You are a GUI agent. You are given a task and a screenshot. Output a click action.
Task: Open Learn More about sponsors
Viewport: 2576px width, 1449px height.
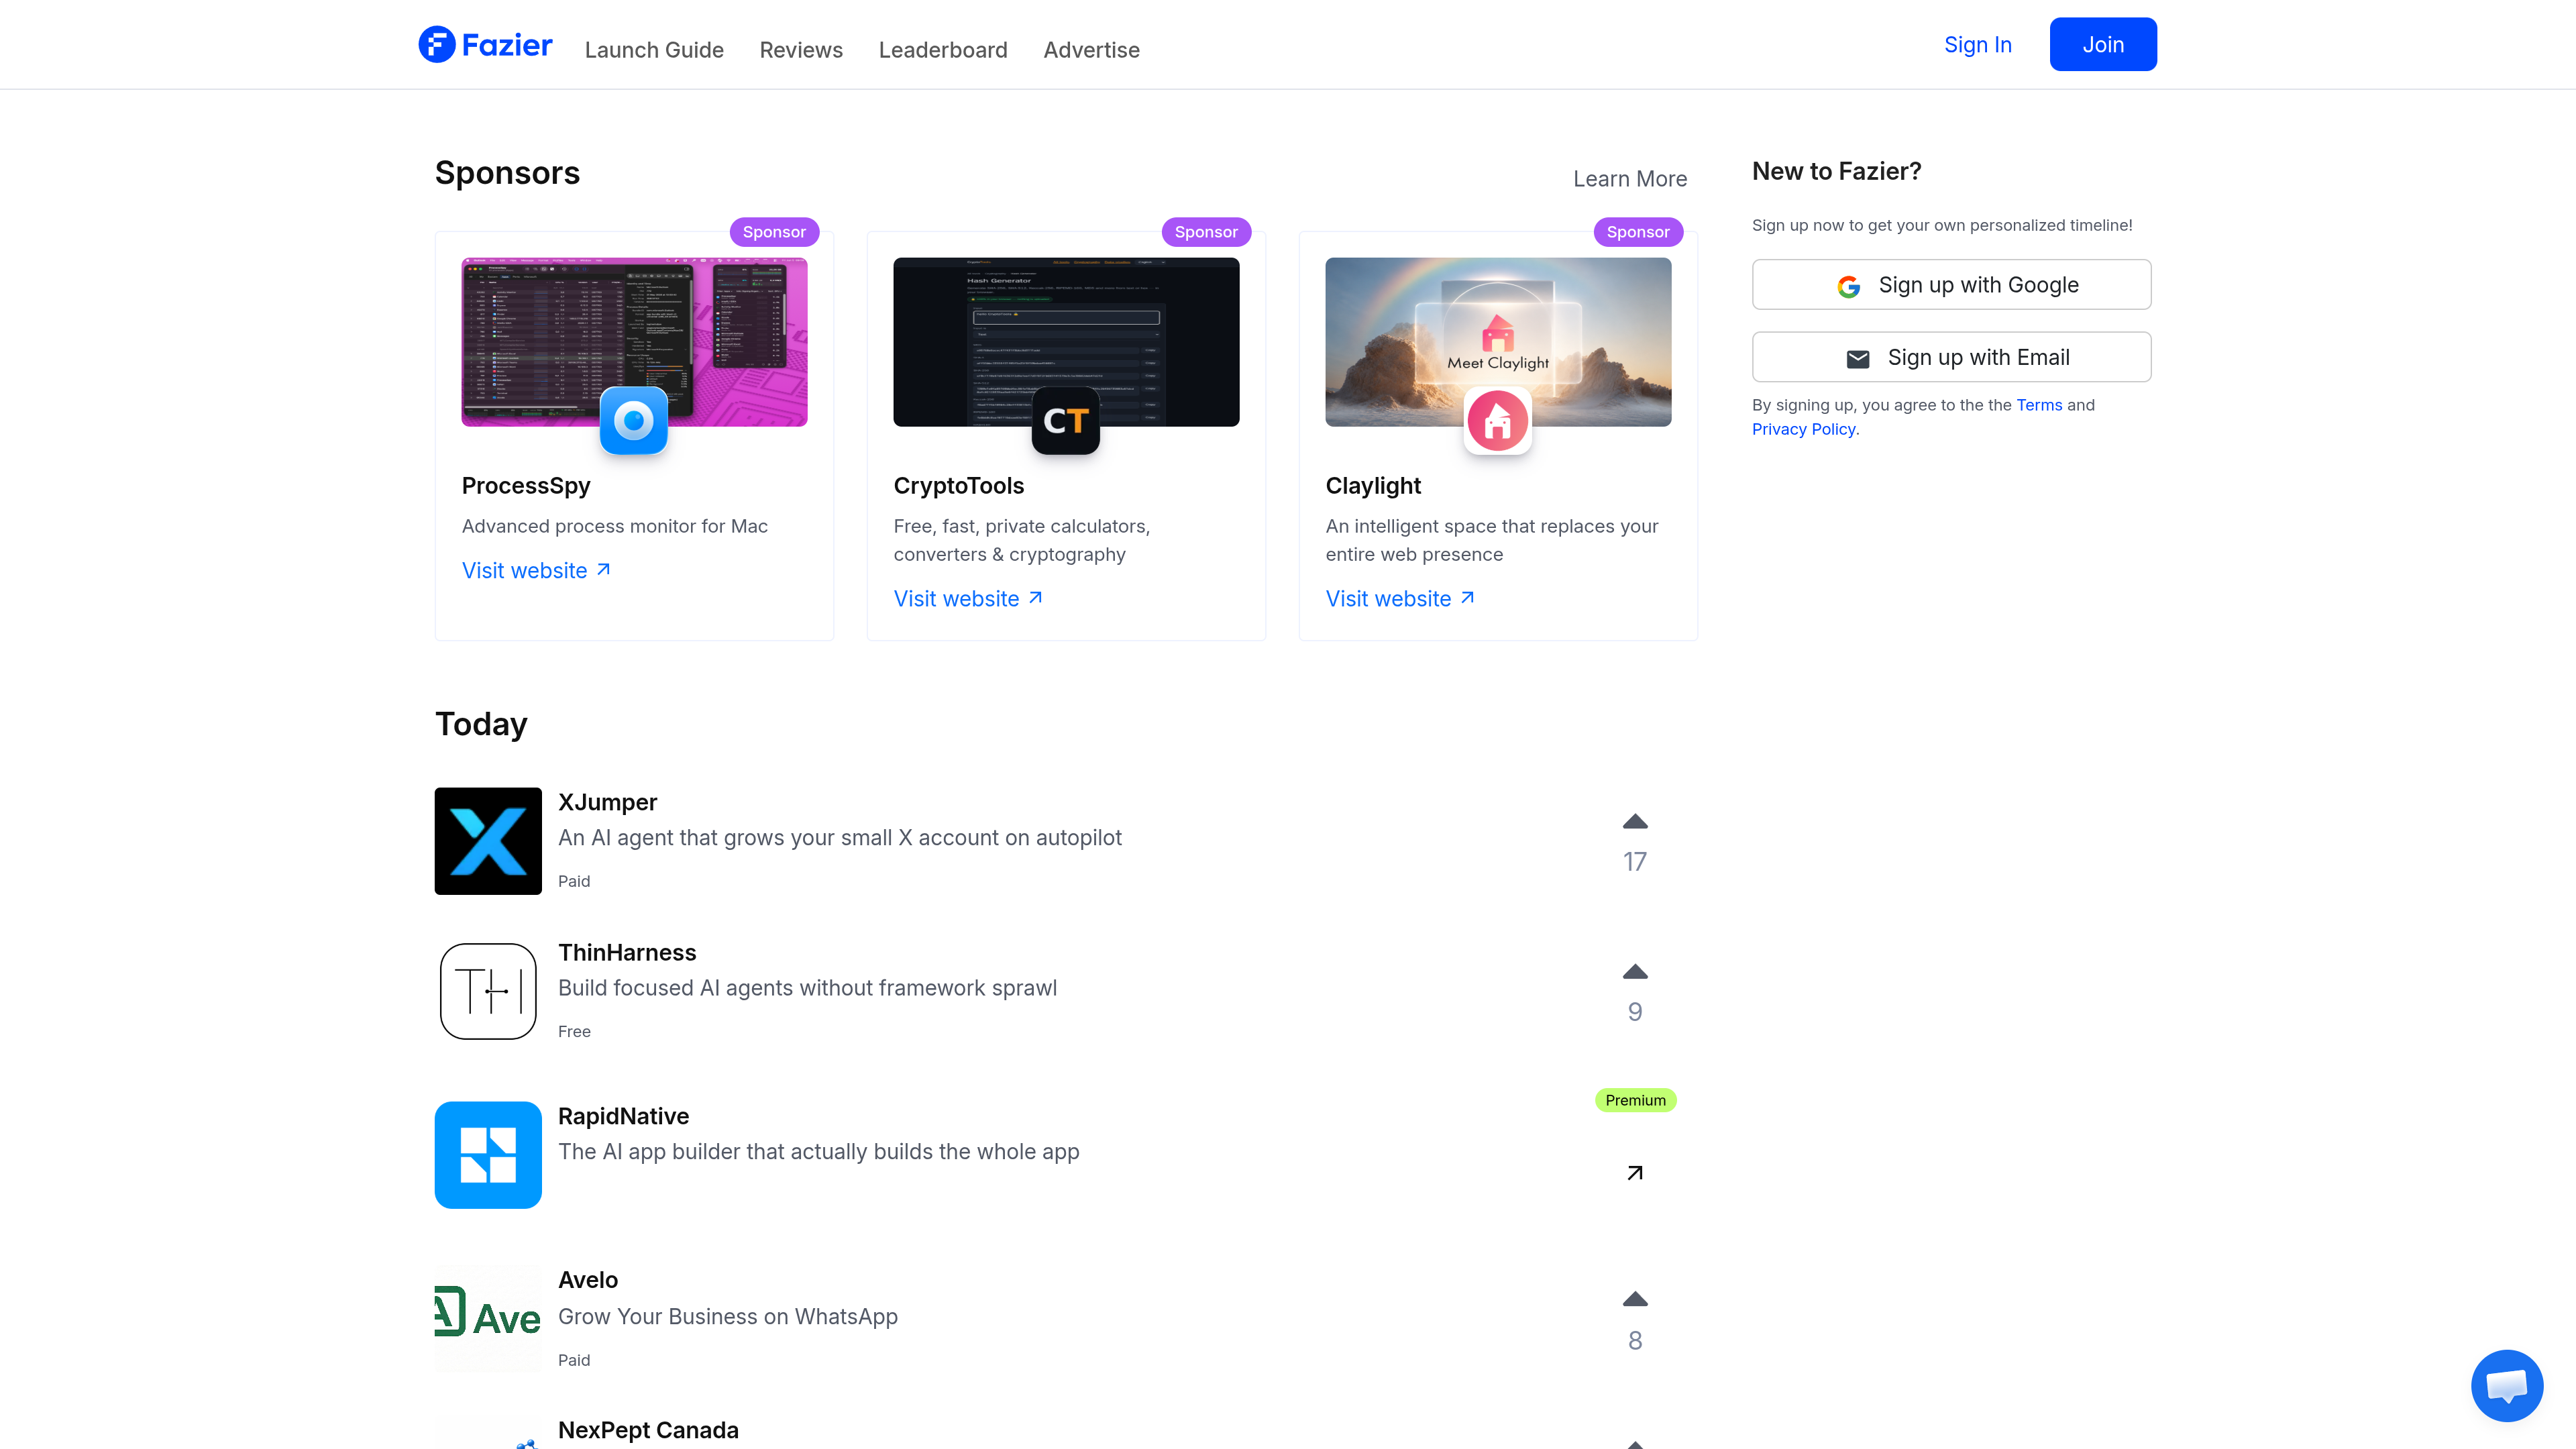click(1630, 179)
